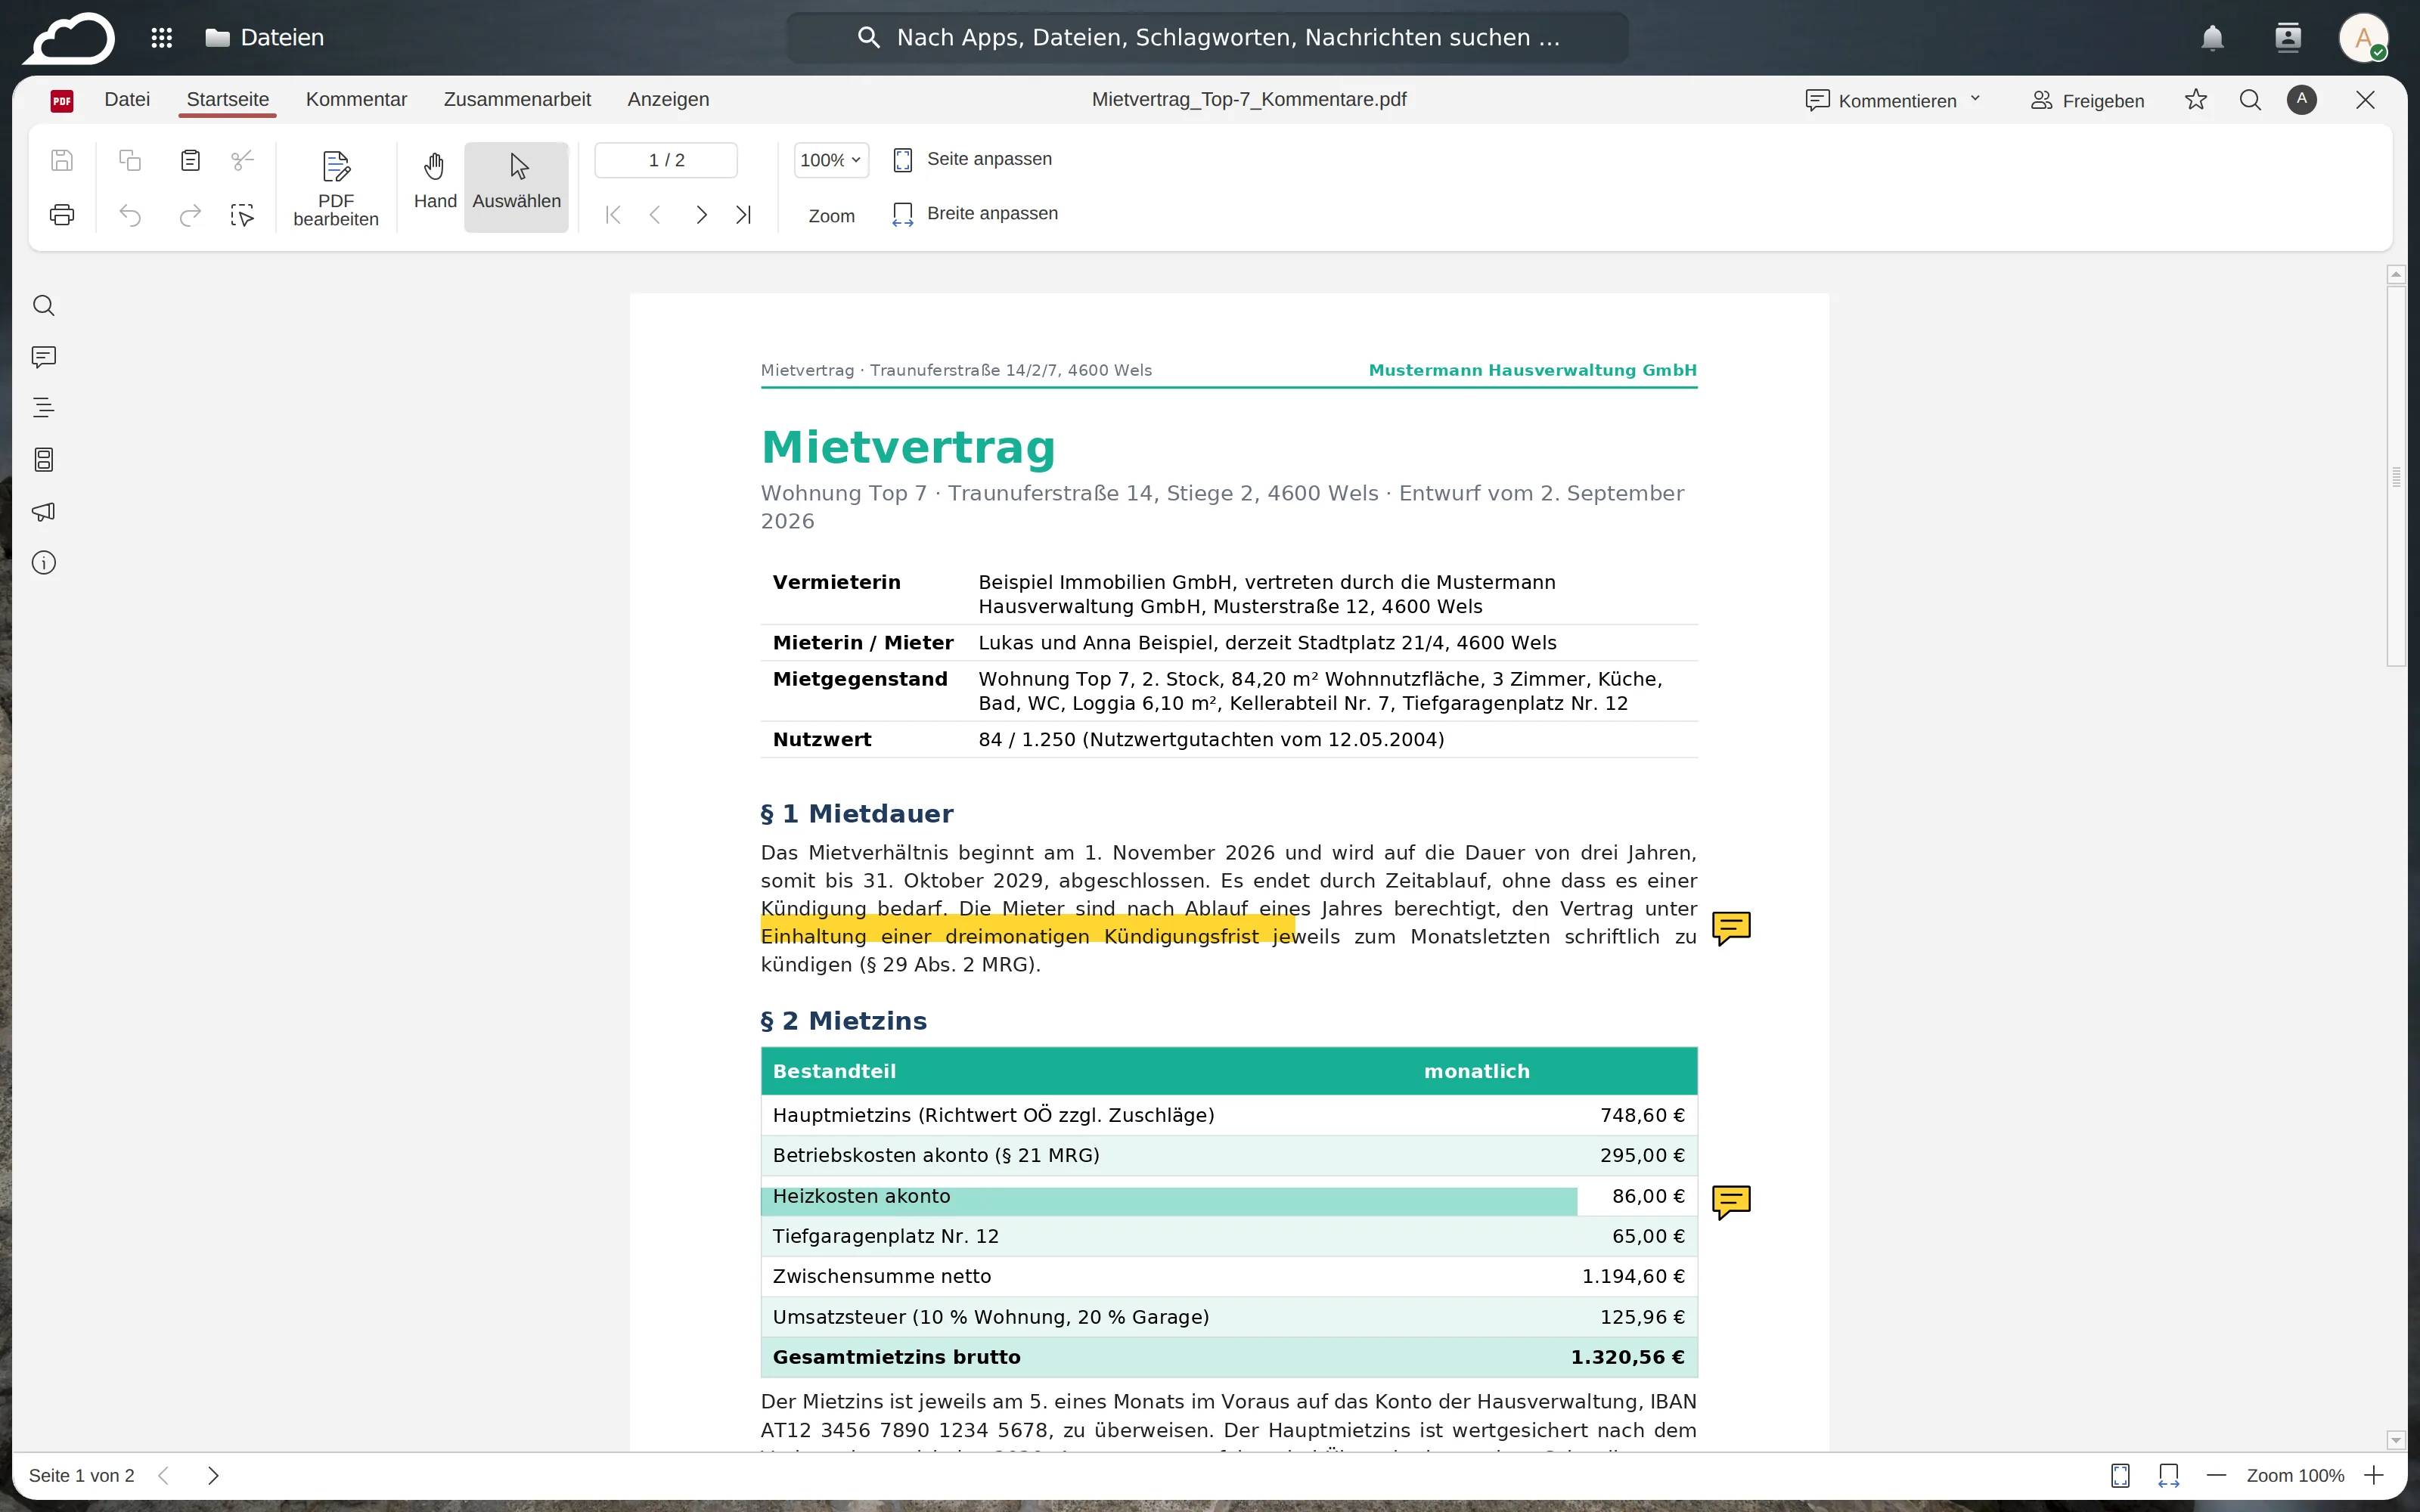The image size is (2420, 1512).
Task: Go to previous page in status bar
Action: (164, 1475)
